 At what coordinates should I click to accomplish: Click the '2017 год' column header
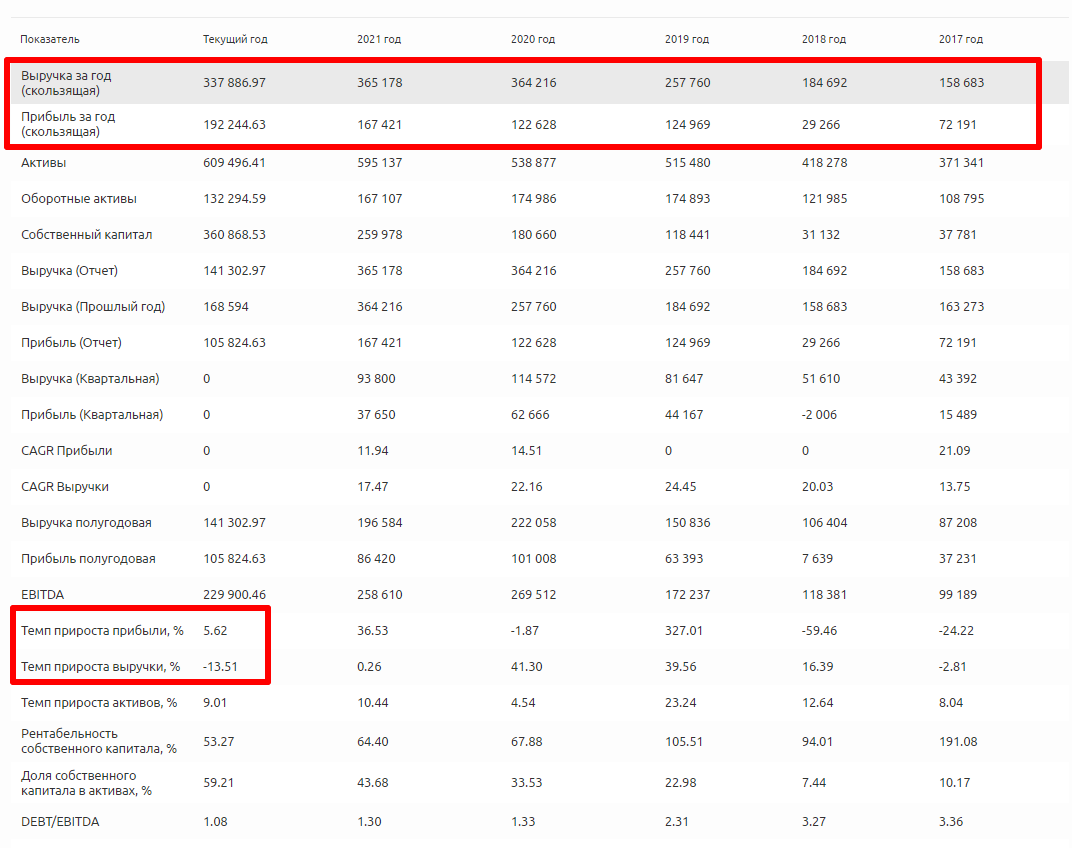click(x=961, y=39)
